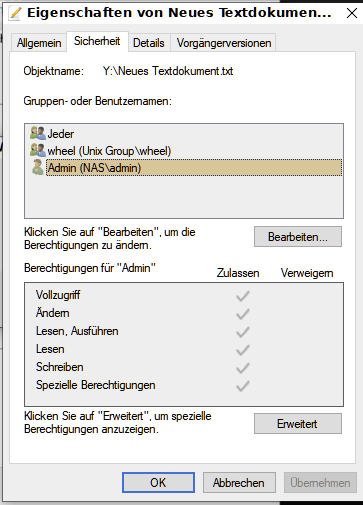The width and height of the screenshot is (363, 505).
Task: Open advanced permissions via Erweitert
Action: pyautogui.click(x=298, y=424)
